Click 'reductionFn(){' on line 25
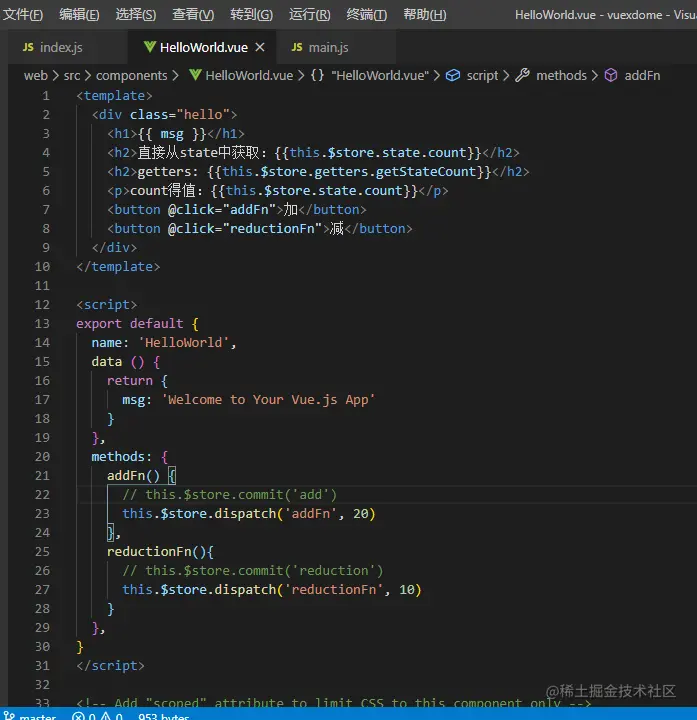Viewport: 697px width, 720px height. (160, 552)
